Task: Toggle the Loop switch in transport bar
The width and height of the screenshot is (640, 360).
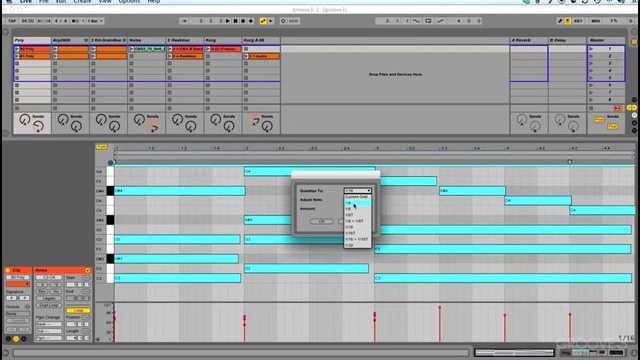Action: pos(428,21)
